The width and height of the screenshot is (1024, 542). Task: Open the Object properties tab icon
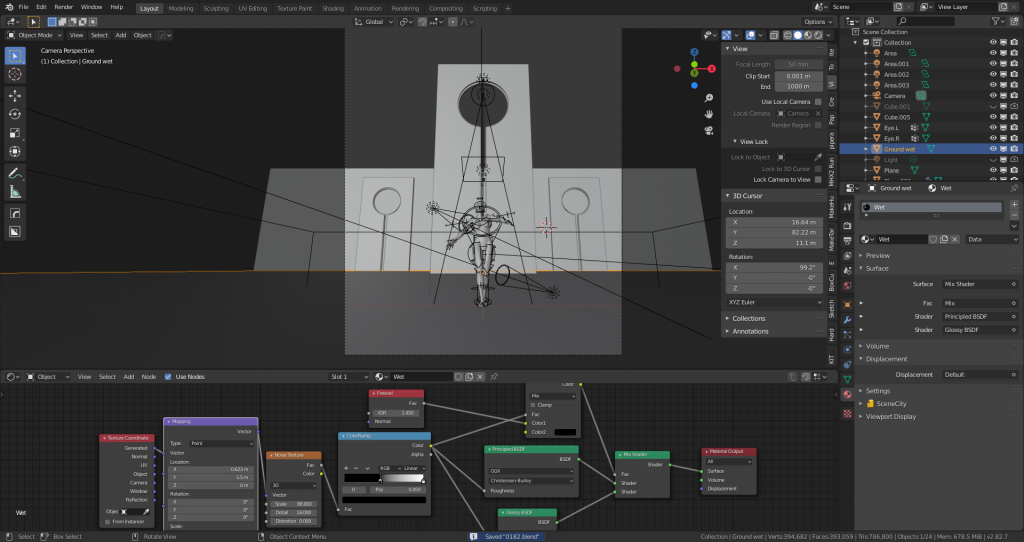[847, 304]
